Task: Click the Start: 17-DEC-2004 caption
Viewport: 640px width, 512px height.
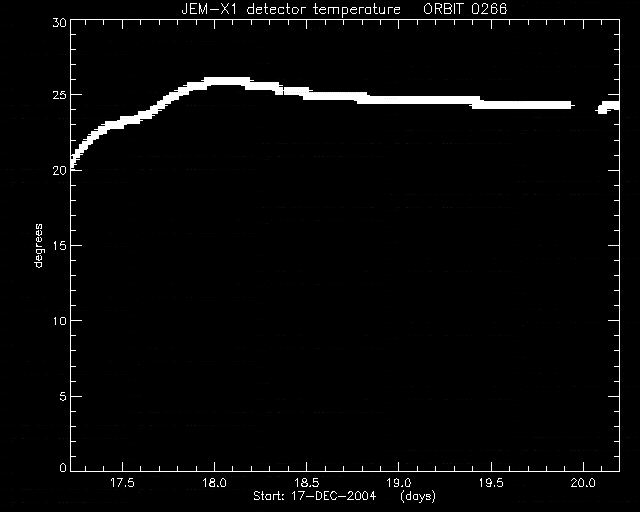Action: (314, 496)
